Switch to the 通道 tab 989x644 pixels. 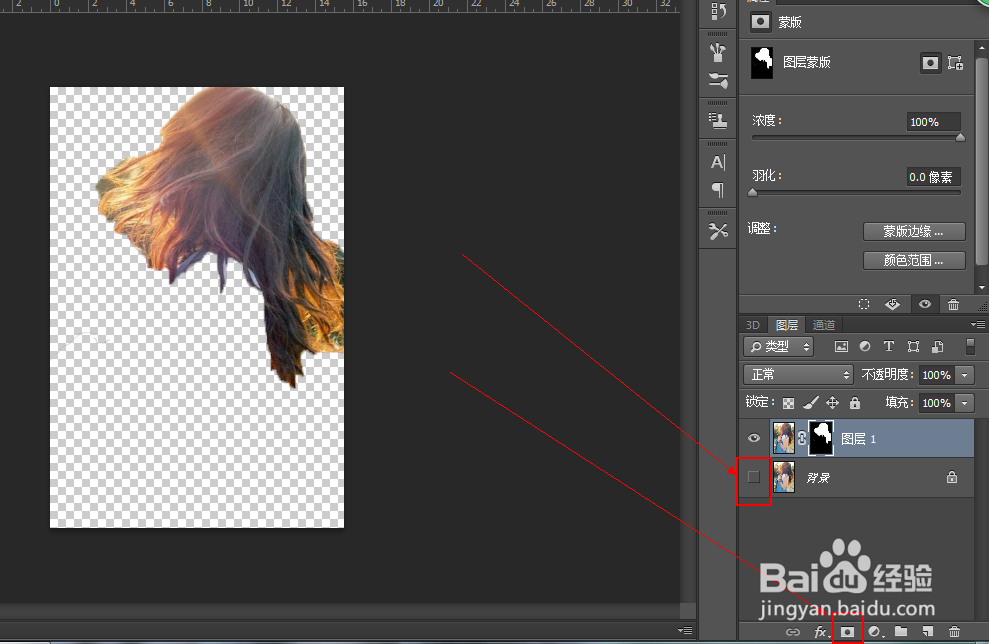824,325
